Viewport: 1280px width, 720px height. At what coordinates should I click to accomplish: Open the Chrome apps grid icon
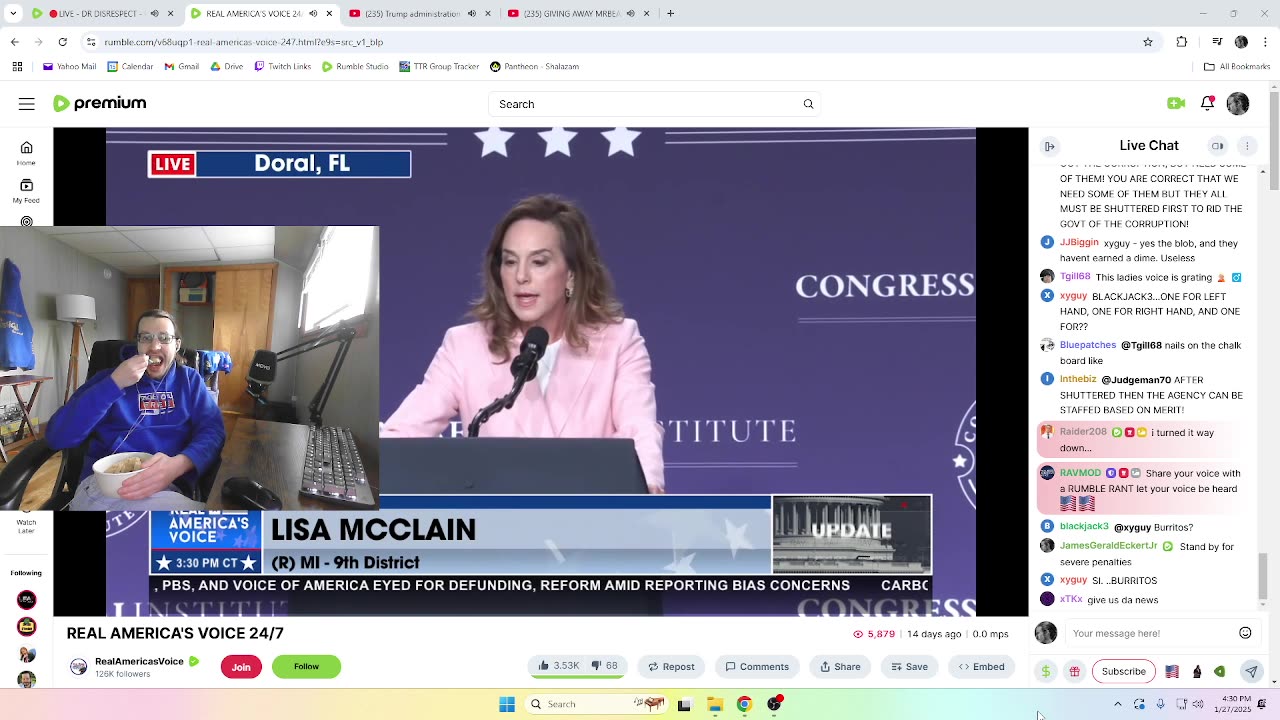click(17, 67)
